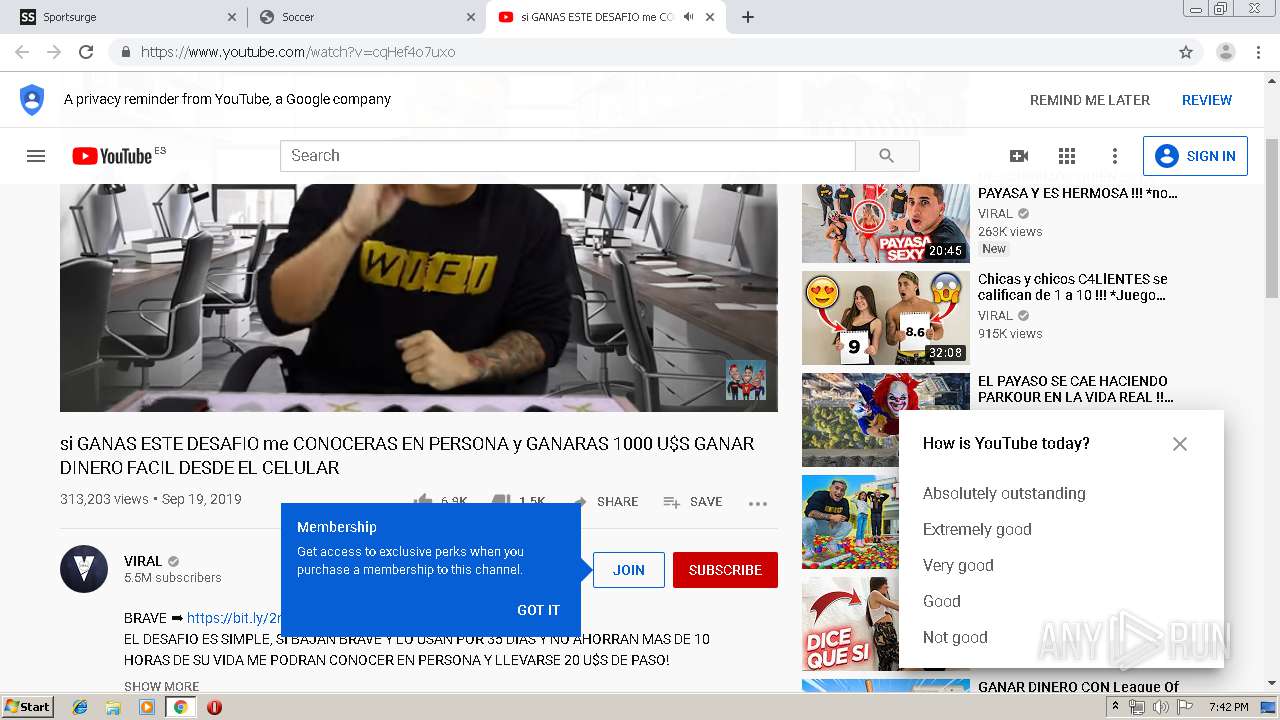Viewport: 1280px width, 720px height.
Task: Open 'EL PAYASO SE CAE' video title
Action: point(1076,389)
